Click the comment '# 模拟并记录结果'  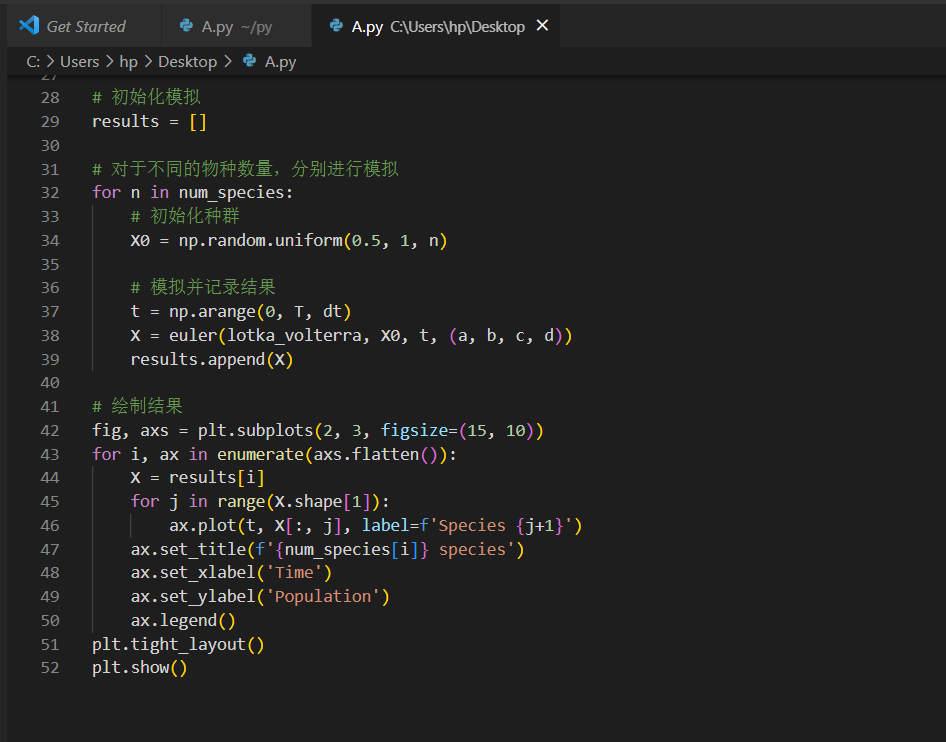(203, 287)
